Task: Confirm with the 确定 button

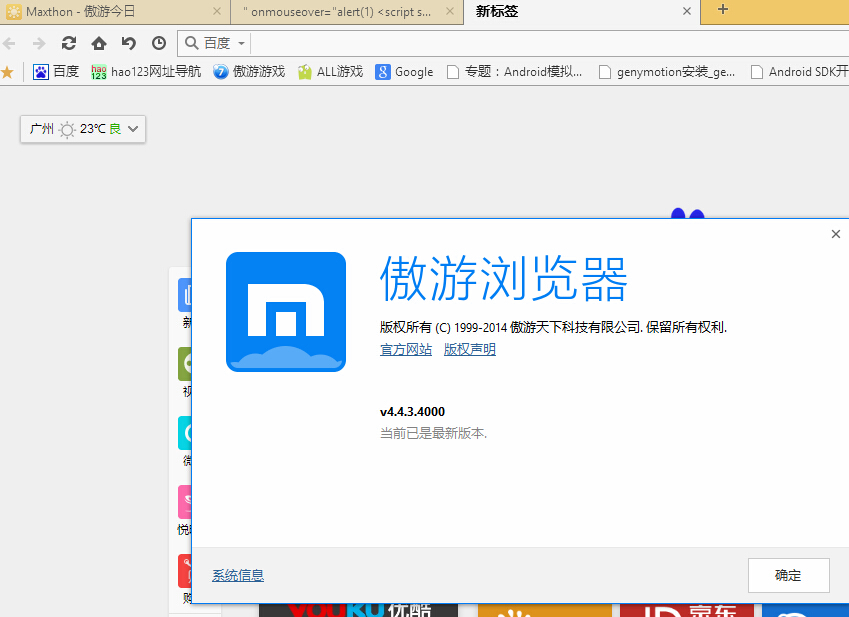Action: pyautogui.click(x=788, y=575)
